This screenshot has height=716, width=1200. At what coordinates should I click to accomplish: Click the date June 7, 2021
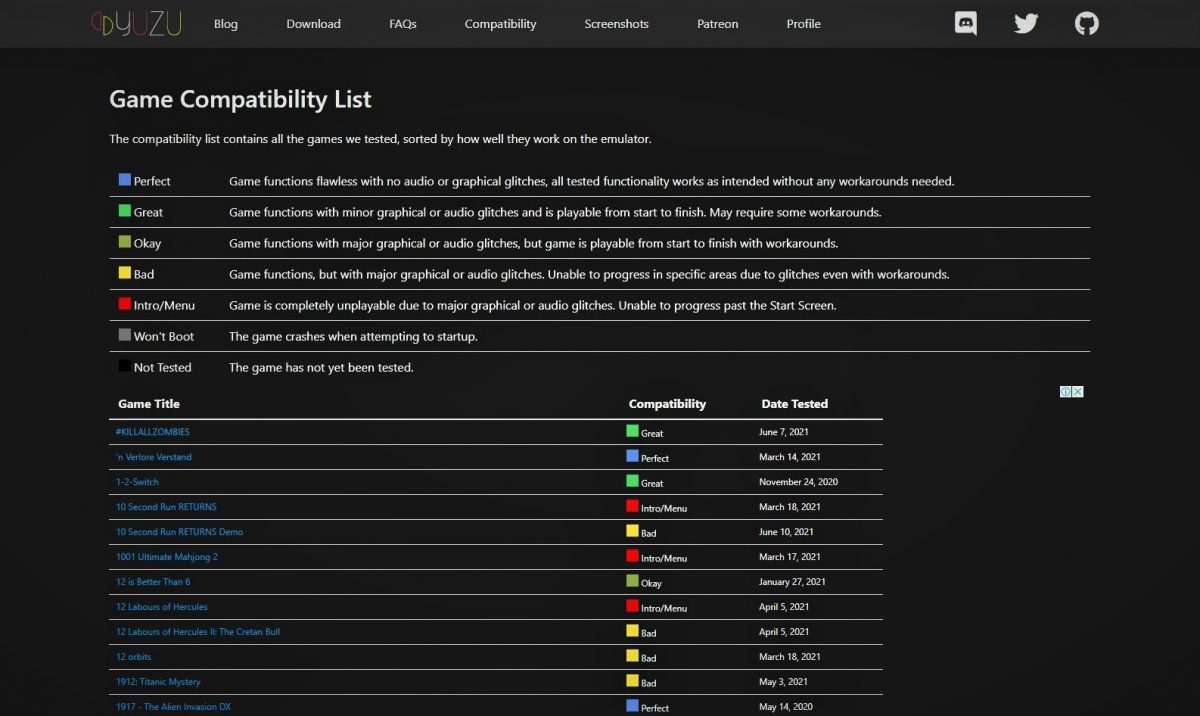pyautogui.click(x=784, y=432)
